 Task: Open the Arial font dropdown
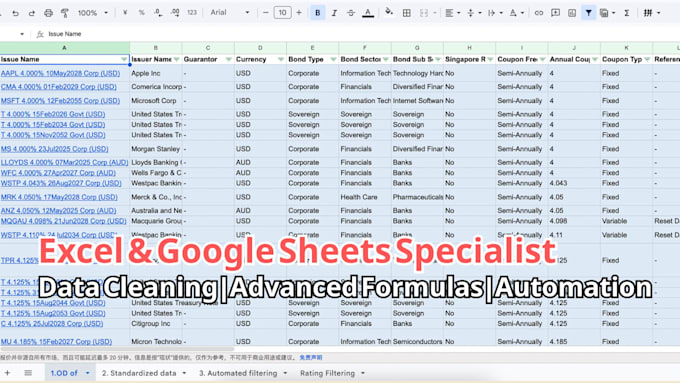click(230, 13)
